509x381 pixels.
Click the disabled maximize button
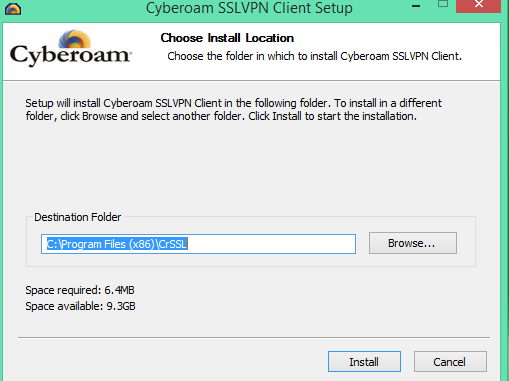[443, 4]
